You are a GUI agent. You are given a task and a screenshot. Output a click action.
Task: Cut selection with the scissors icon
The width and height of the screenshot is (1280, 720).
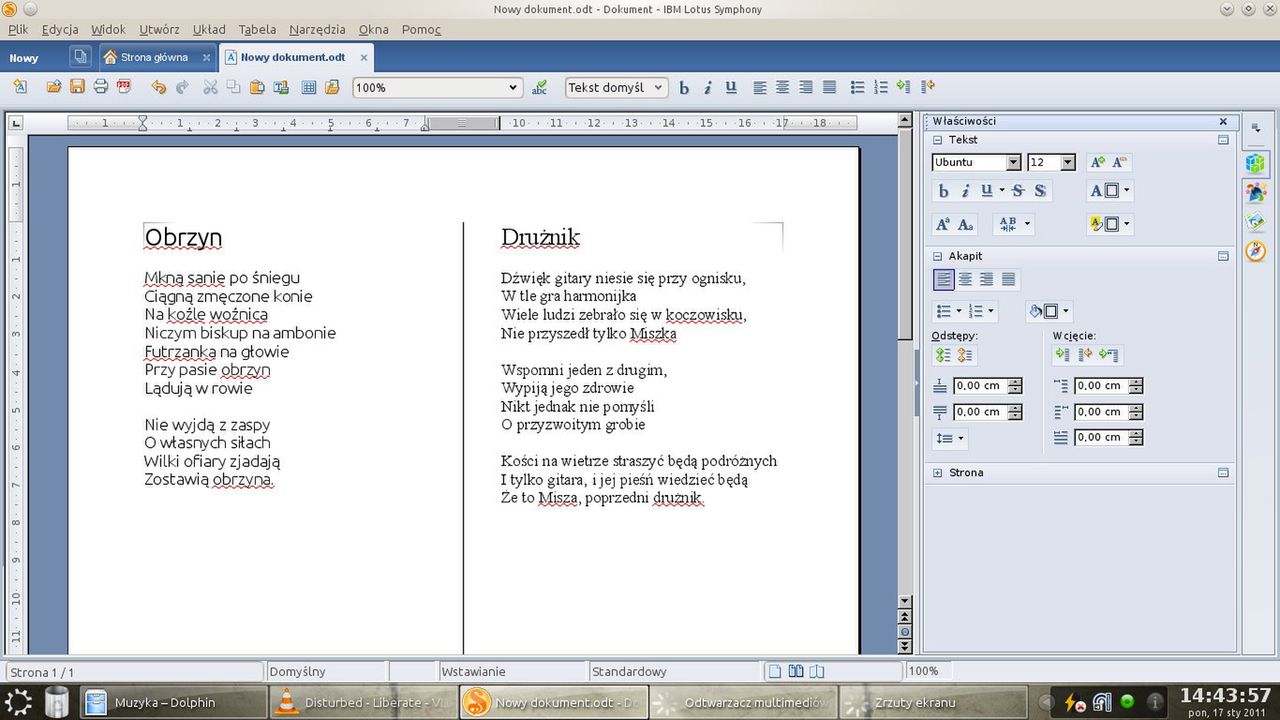(x=210, y=87)
